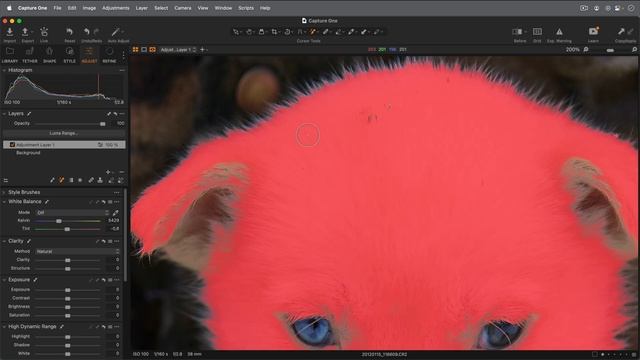Collapse the Layers panel
The width and height of the screenshot is (640, 360).
pyautogui.click(x=4, y=113)
